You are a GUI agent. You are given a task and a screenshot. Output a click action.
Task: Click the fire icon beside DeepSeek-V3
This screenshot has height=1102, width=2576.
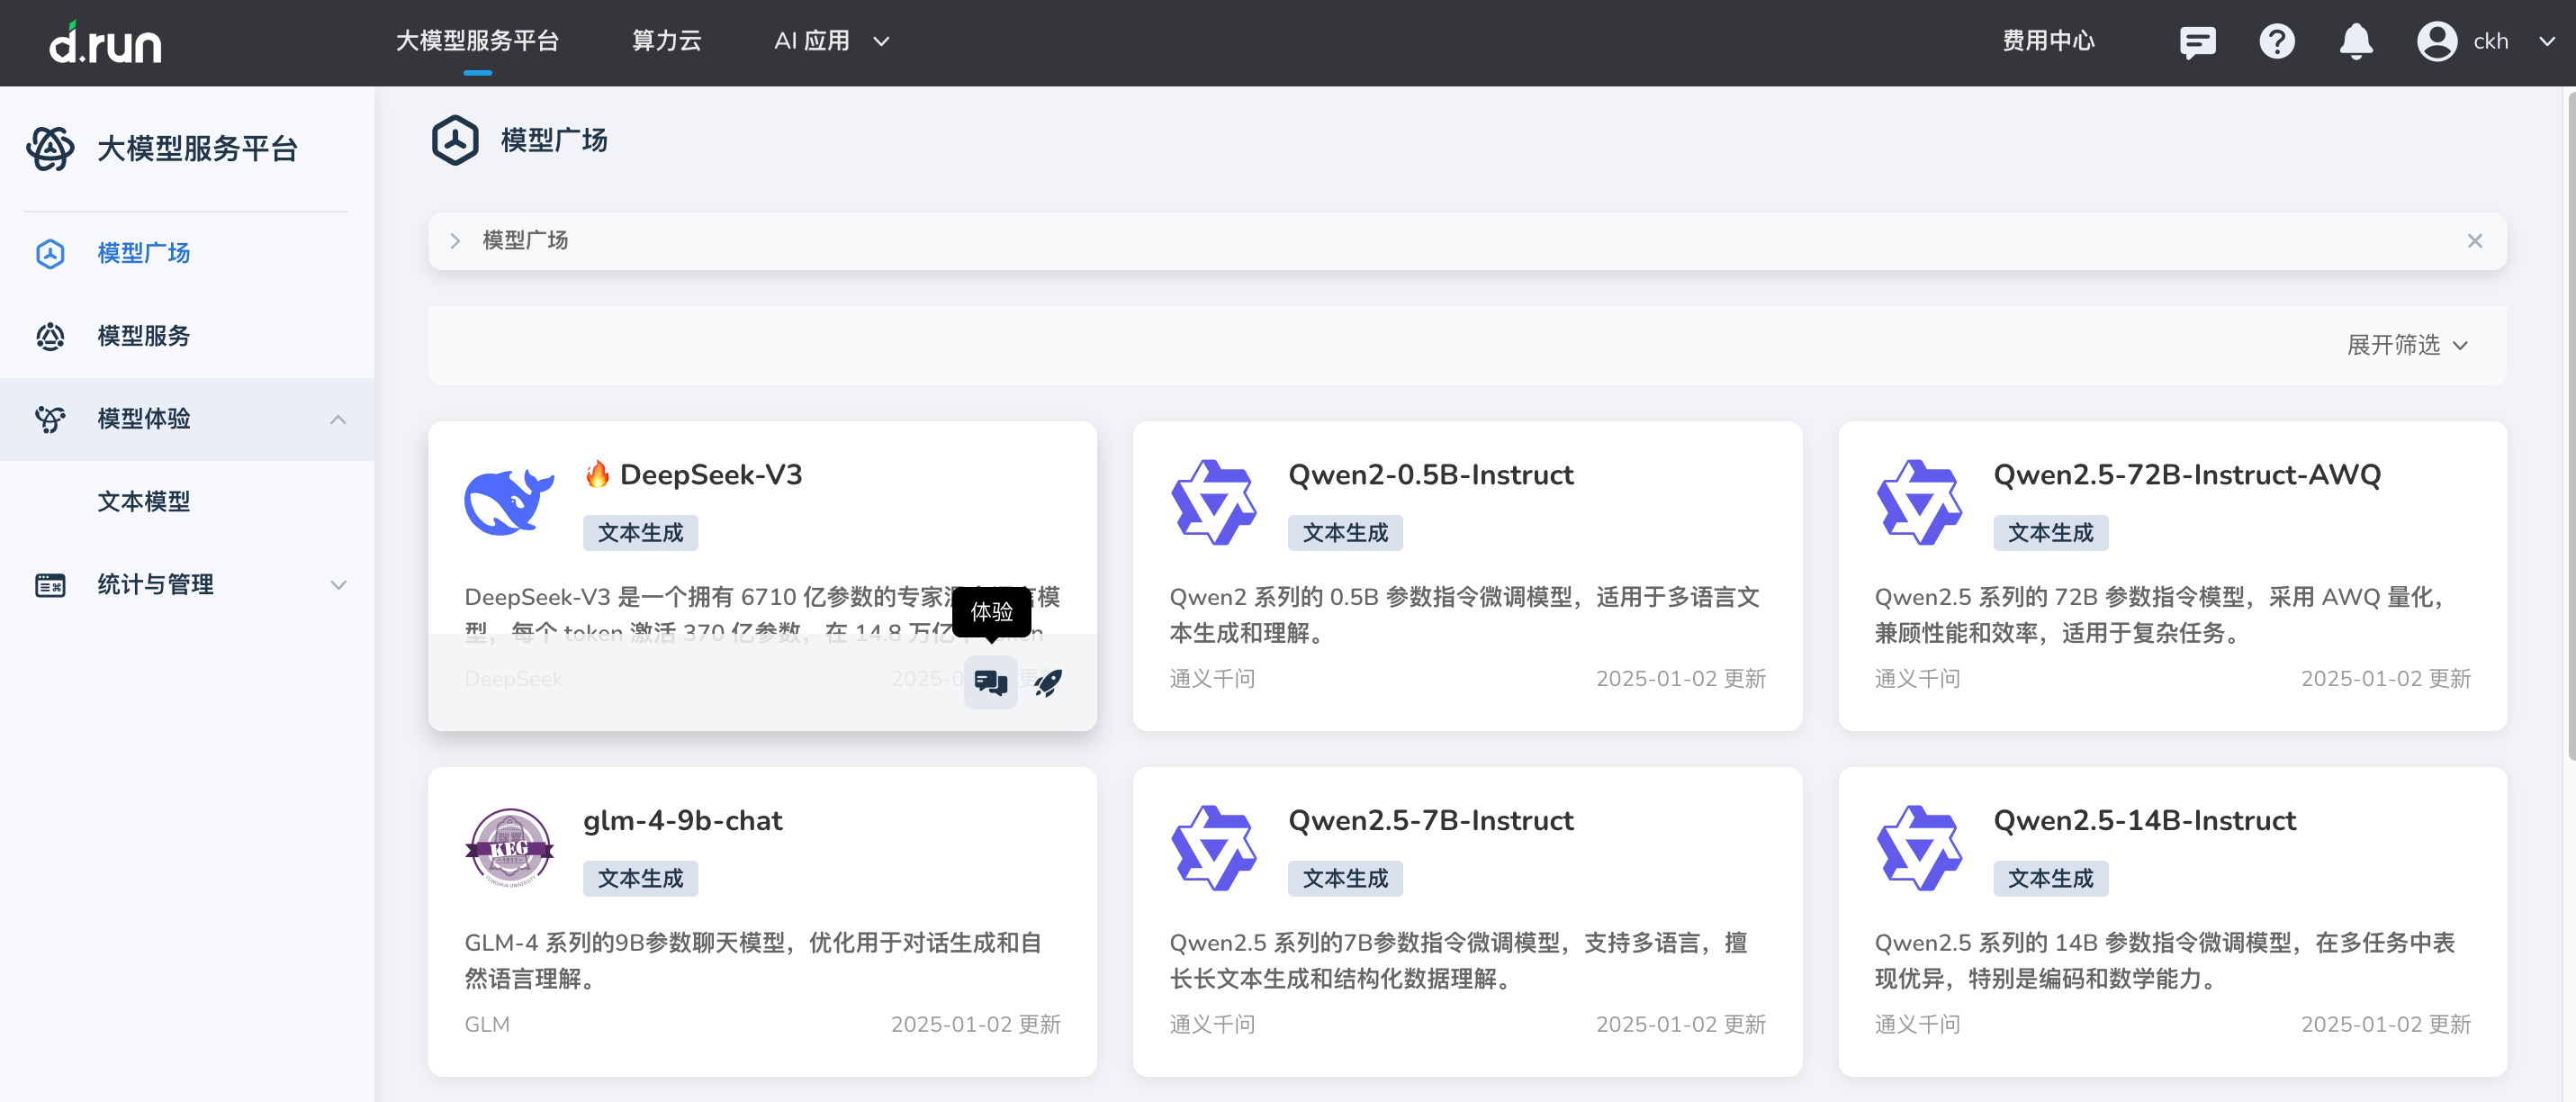[x=597, y=474]
